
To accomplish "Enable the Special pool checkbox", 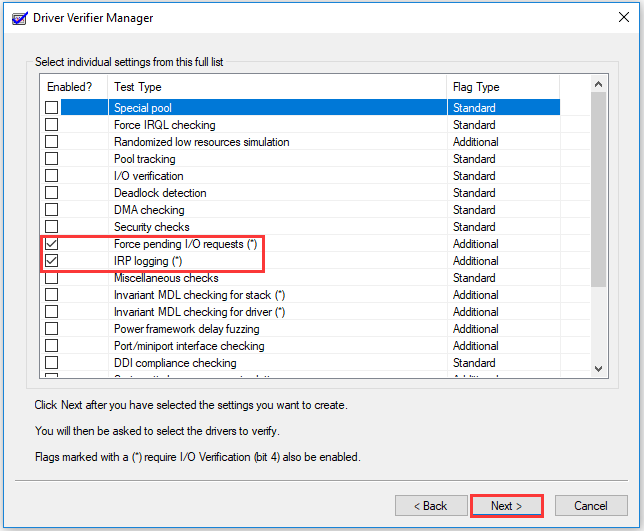I will [x=51, y=108].
